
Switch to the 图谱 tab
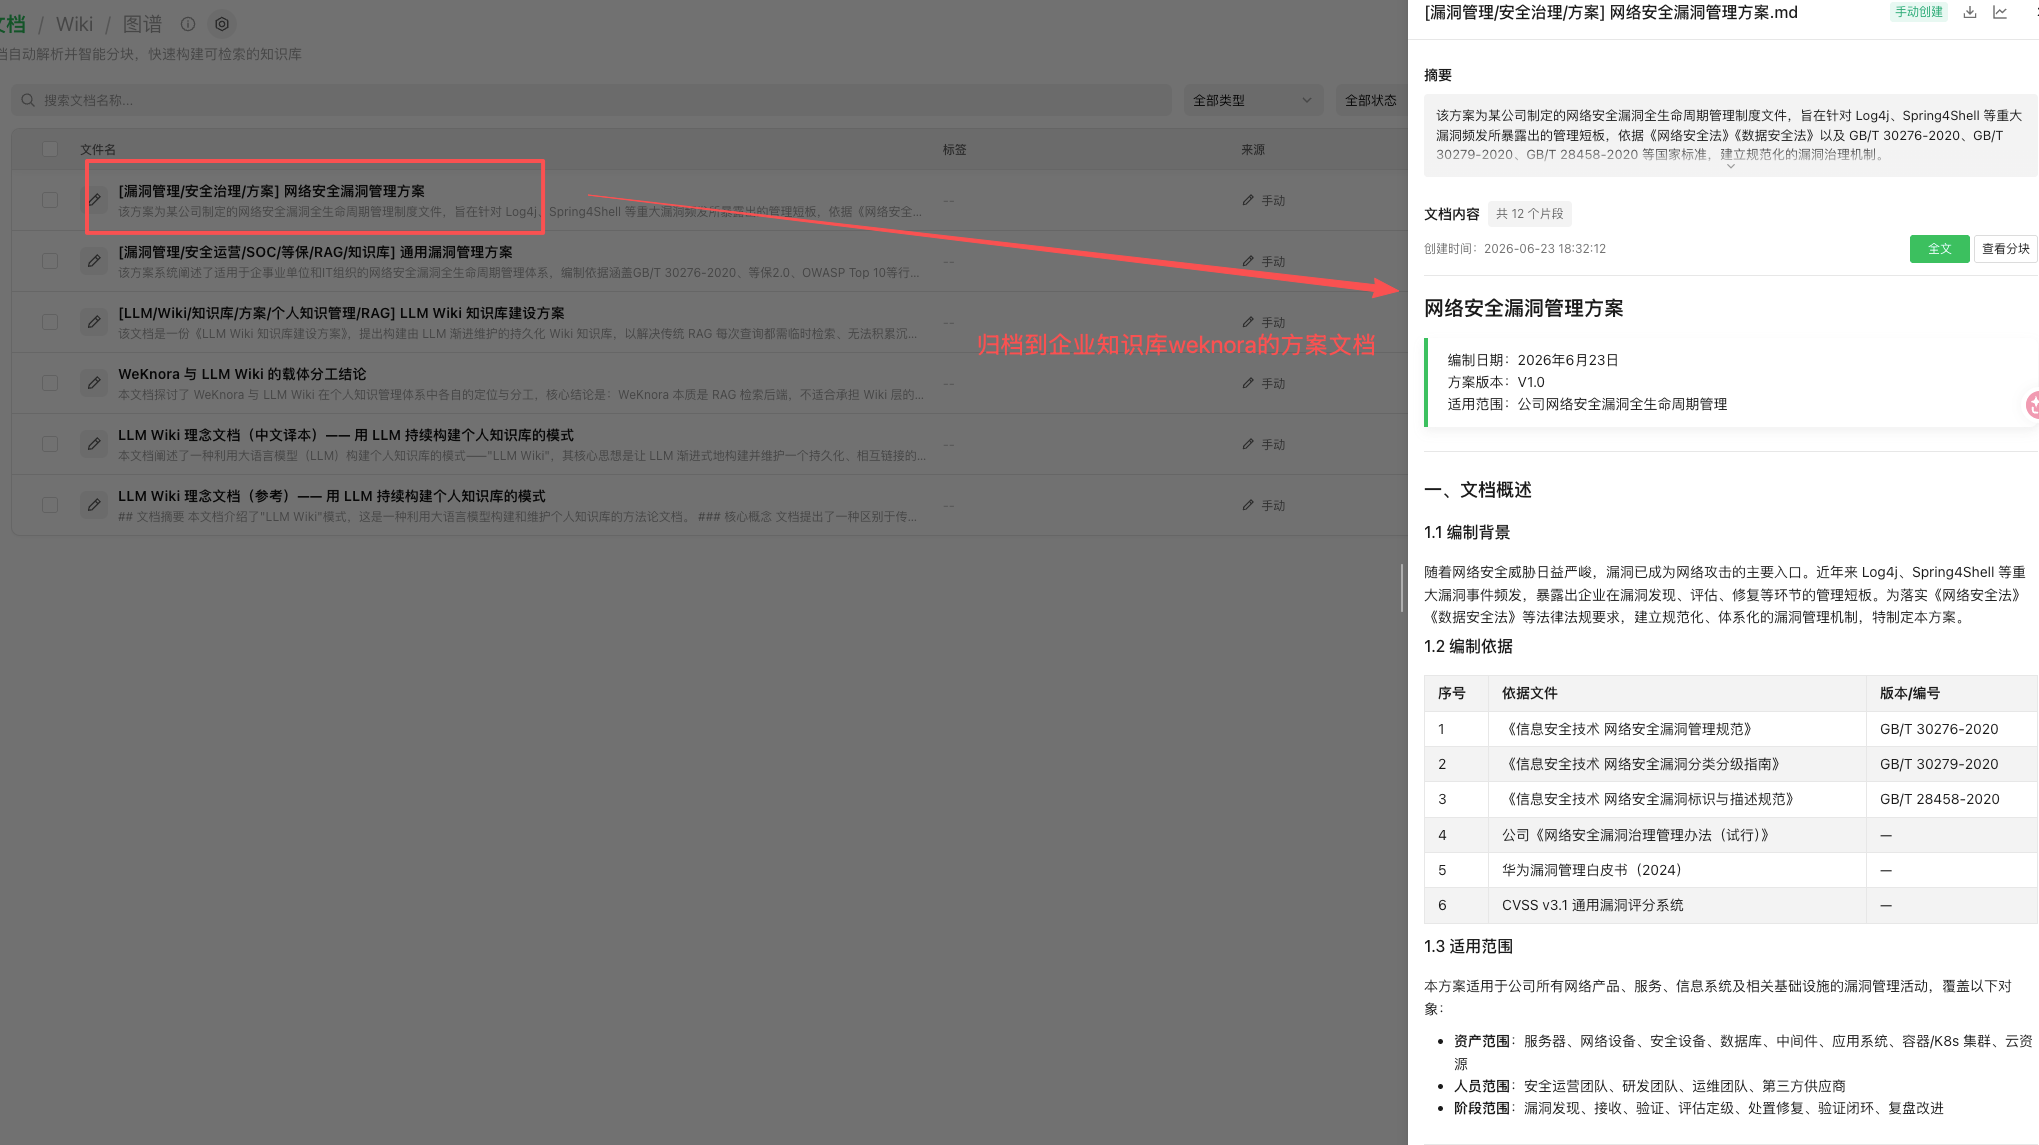click(x=142, y=24)
